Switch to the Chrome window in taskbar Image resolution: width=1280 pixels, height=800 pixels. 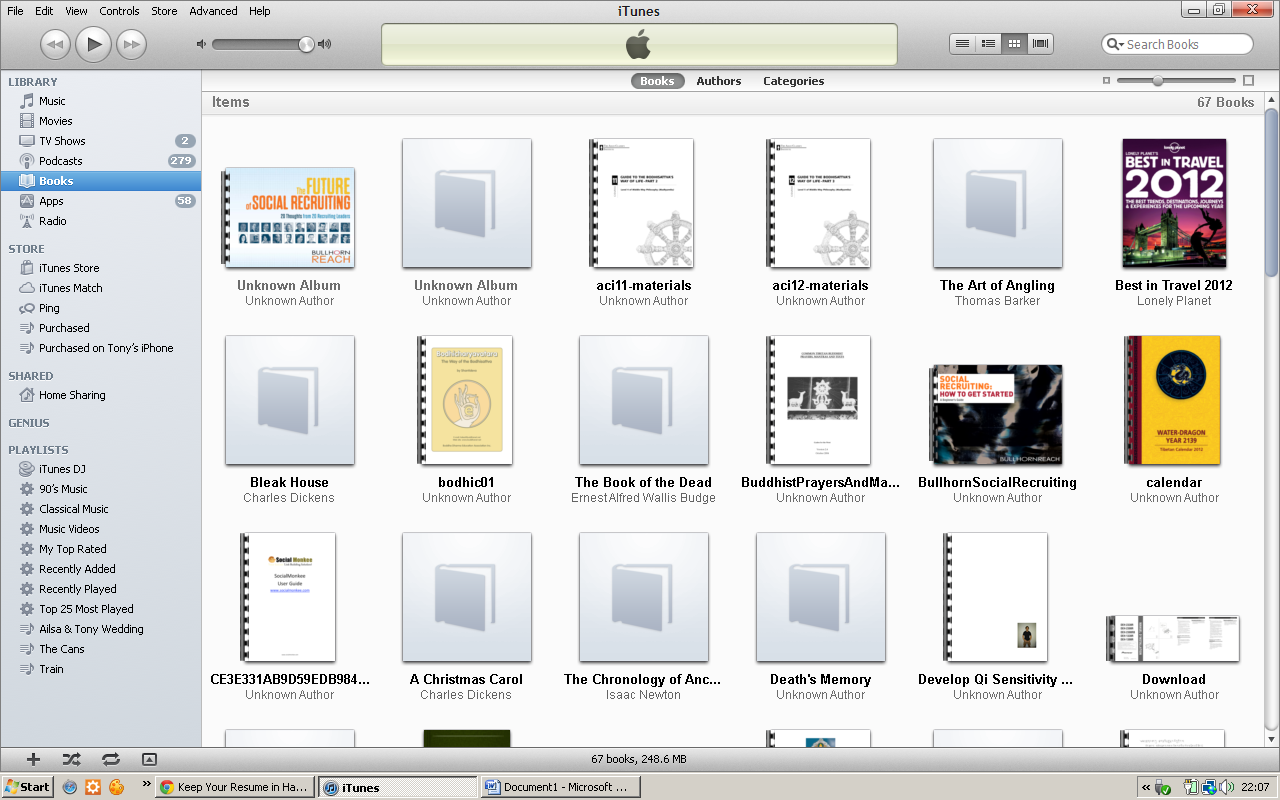pos(236,787)
